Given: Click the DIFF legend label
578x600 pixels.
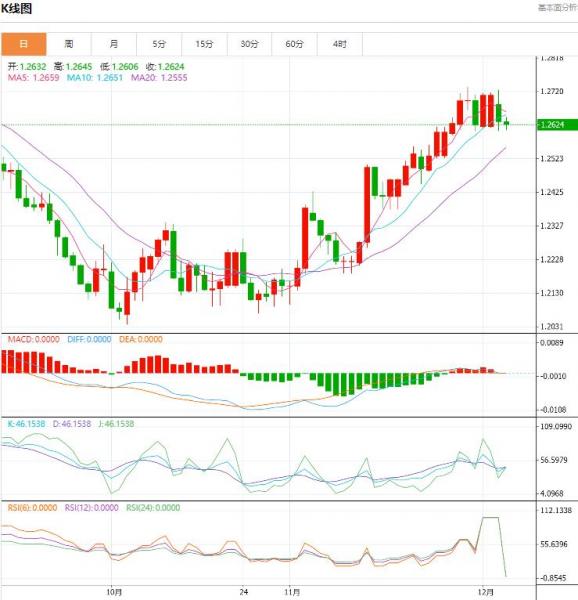Looking at the screenshot, I should pos(89,339).
